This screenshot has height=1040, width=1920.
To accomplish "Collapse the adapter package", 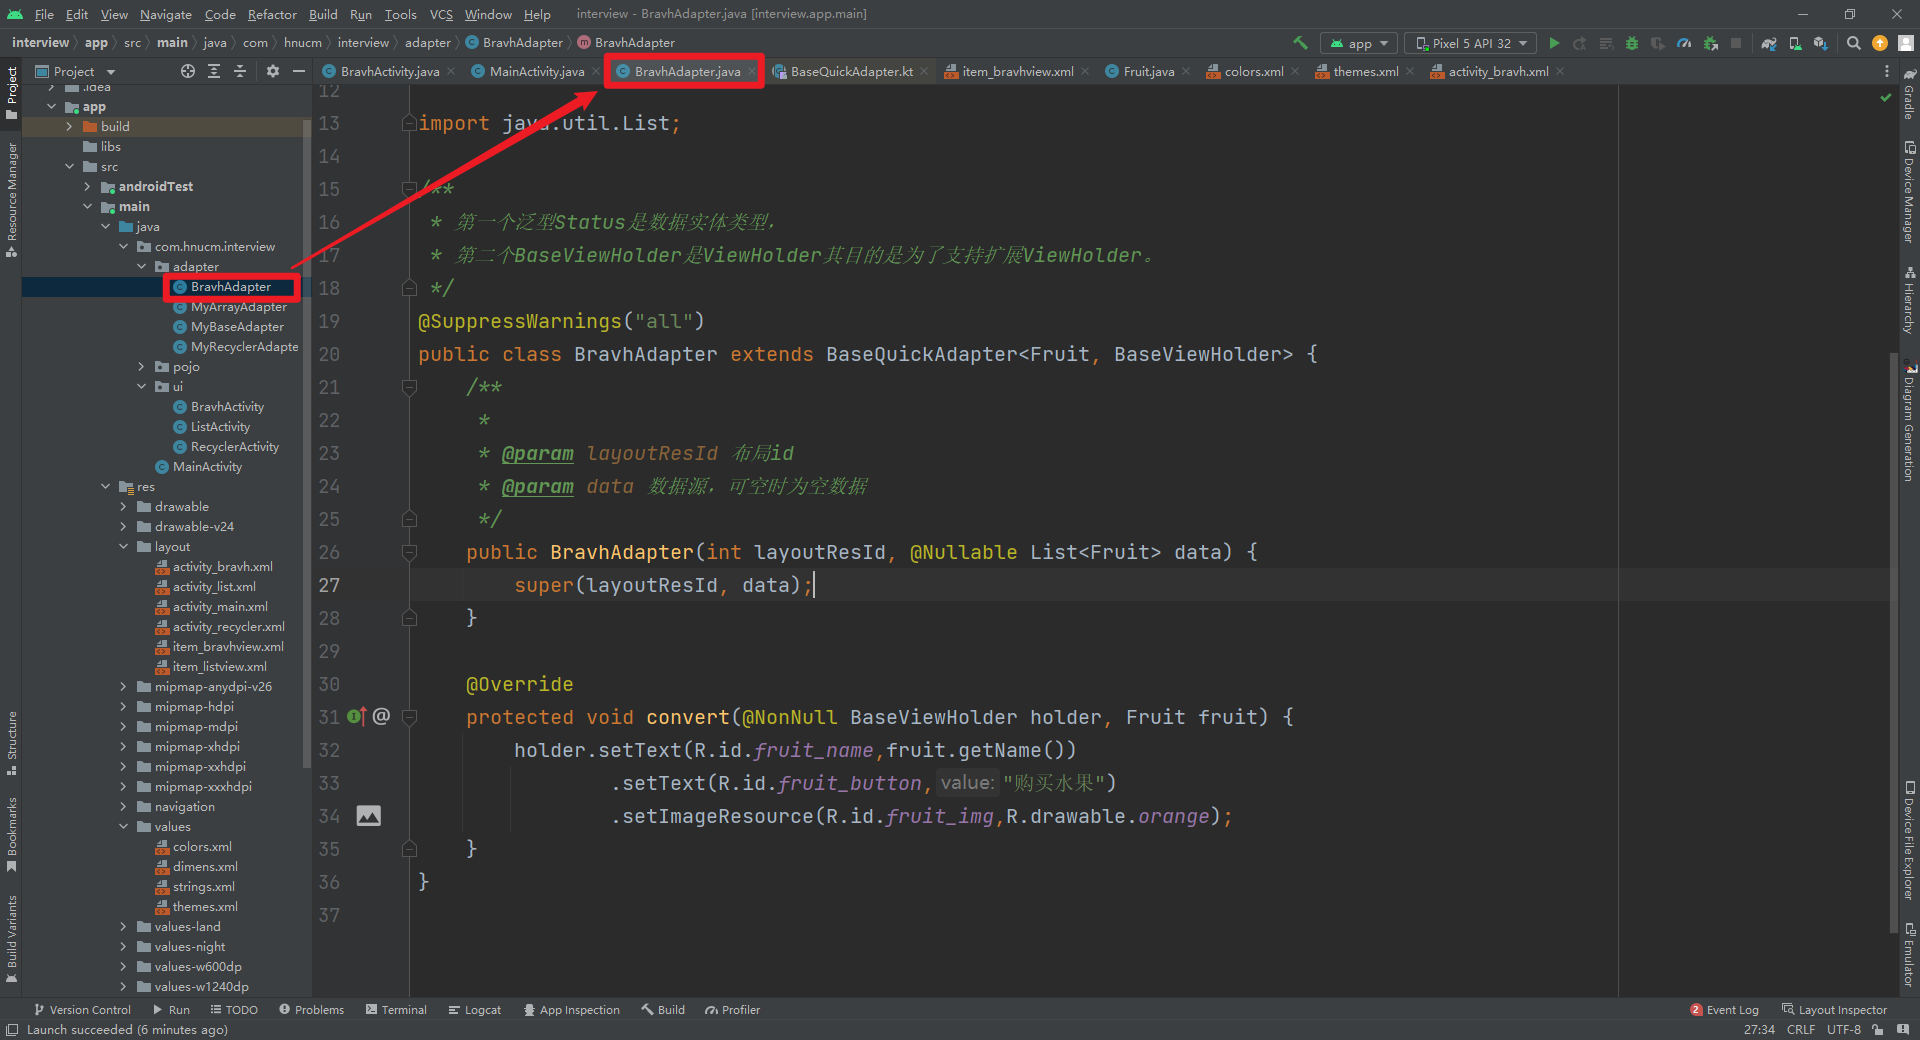I will pyautogui.click(x=141, y=266).
